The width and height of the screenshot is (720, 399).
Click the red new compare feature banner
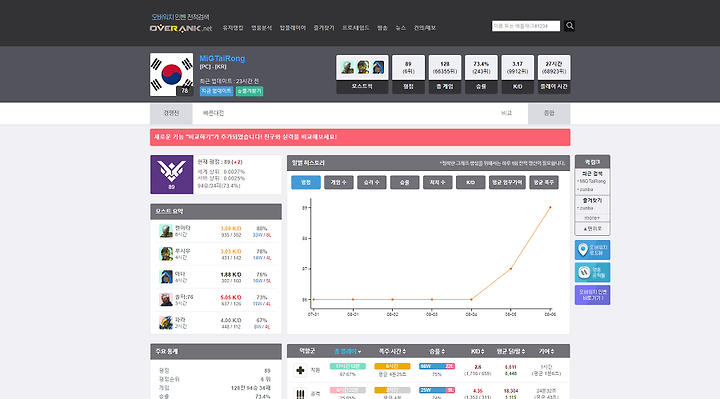point(360,137)
